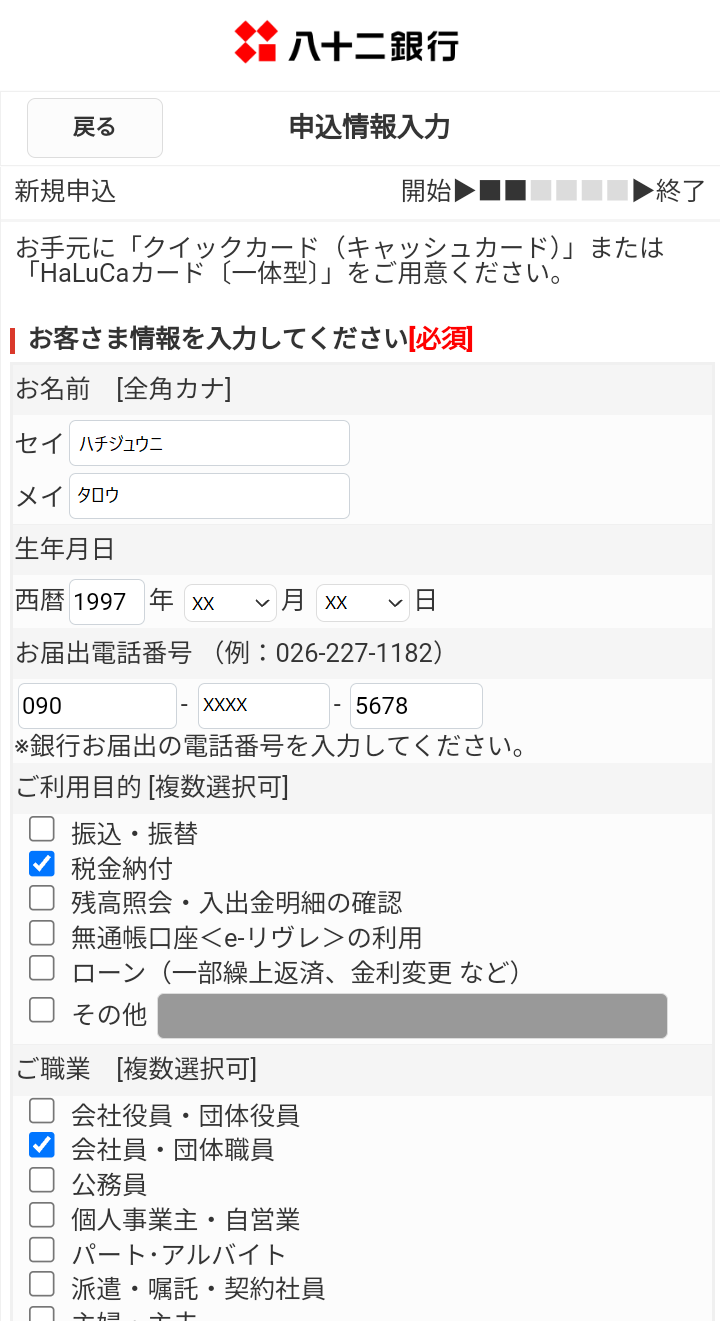This screenshot has height=1321, width=720.
Task: Enable 無通帳口座 e-リヴレ の利用 checkbox
Action: (x=42, y=933)
